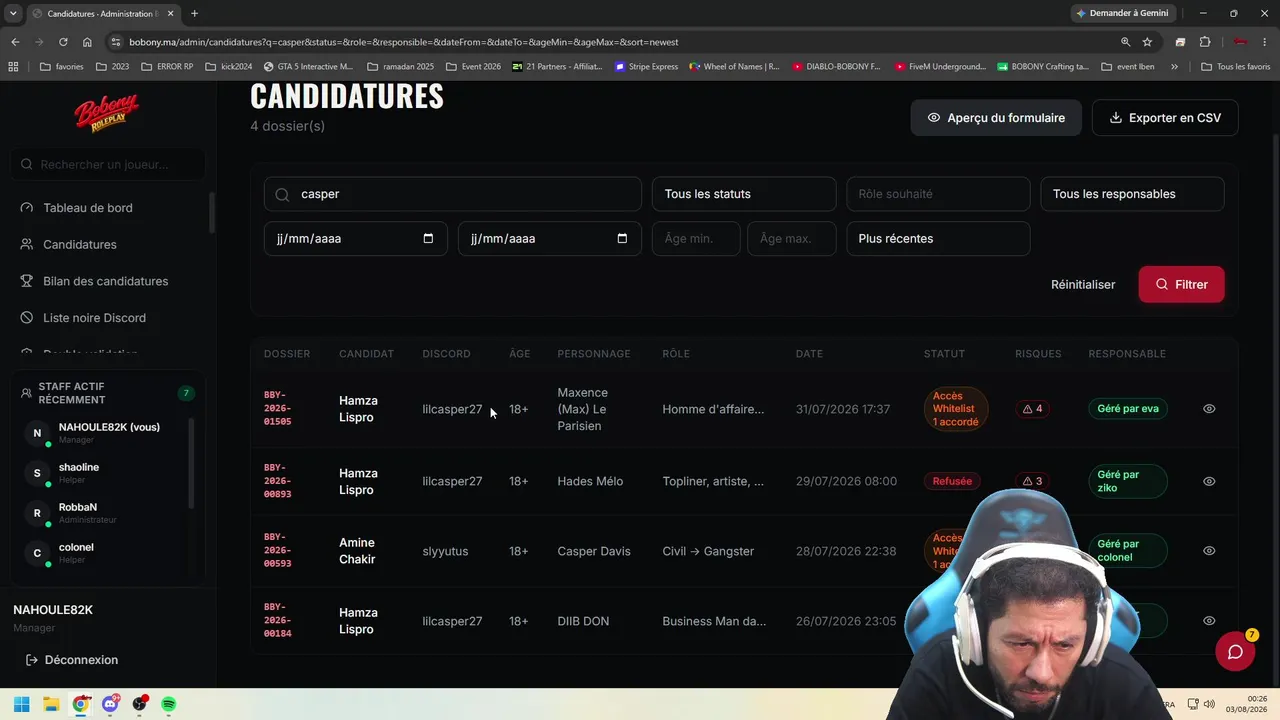
Task: Open Liste noire Discord page
Action: click(94, 318)
